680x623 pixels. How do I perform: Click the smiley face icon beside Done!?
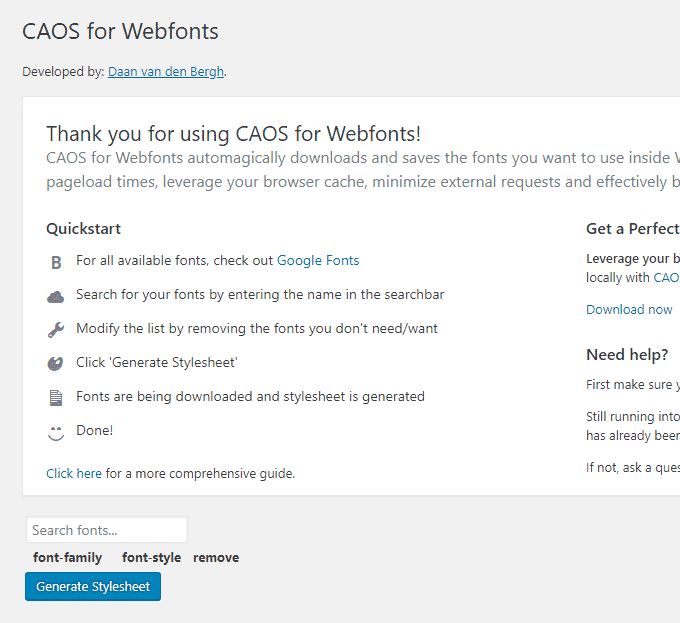click(x=56, y=433)
